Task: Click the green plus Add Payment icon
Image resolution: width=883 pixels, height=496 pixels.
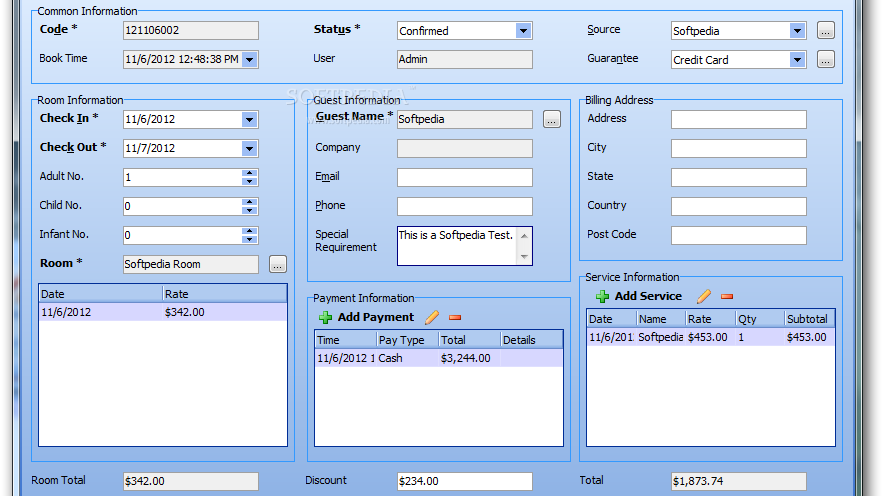Action: click(x=325, y=318)
